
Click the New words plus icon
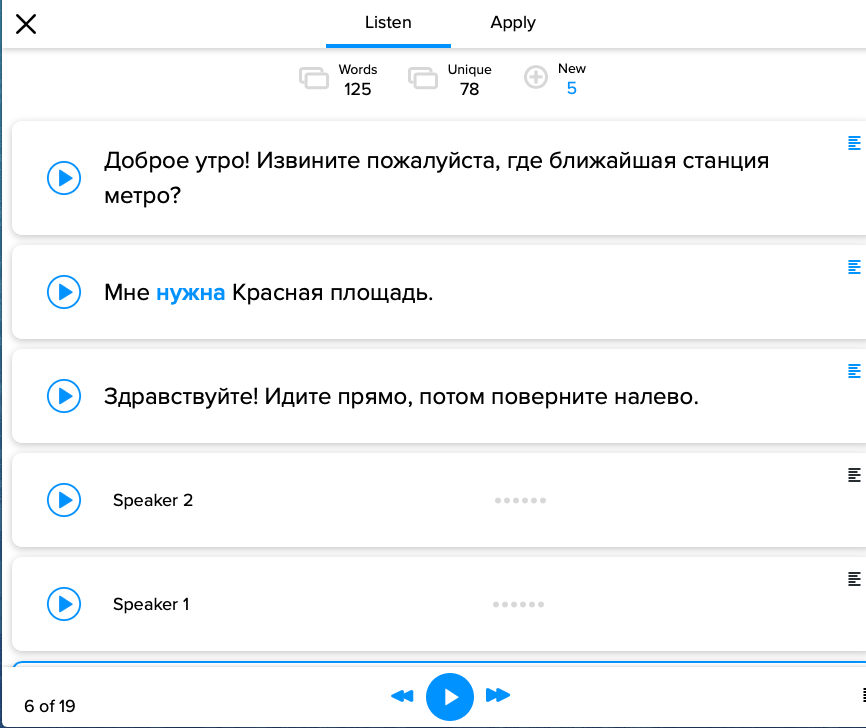coord(536,78)
